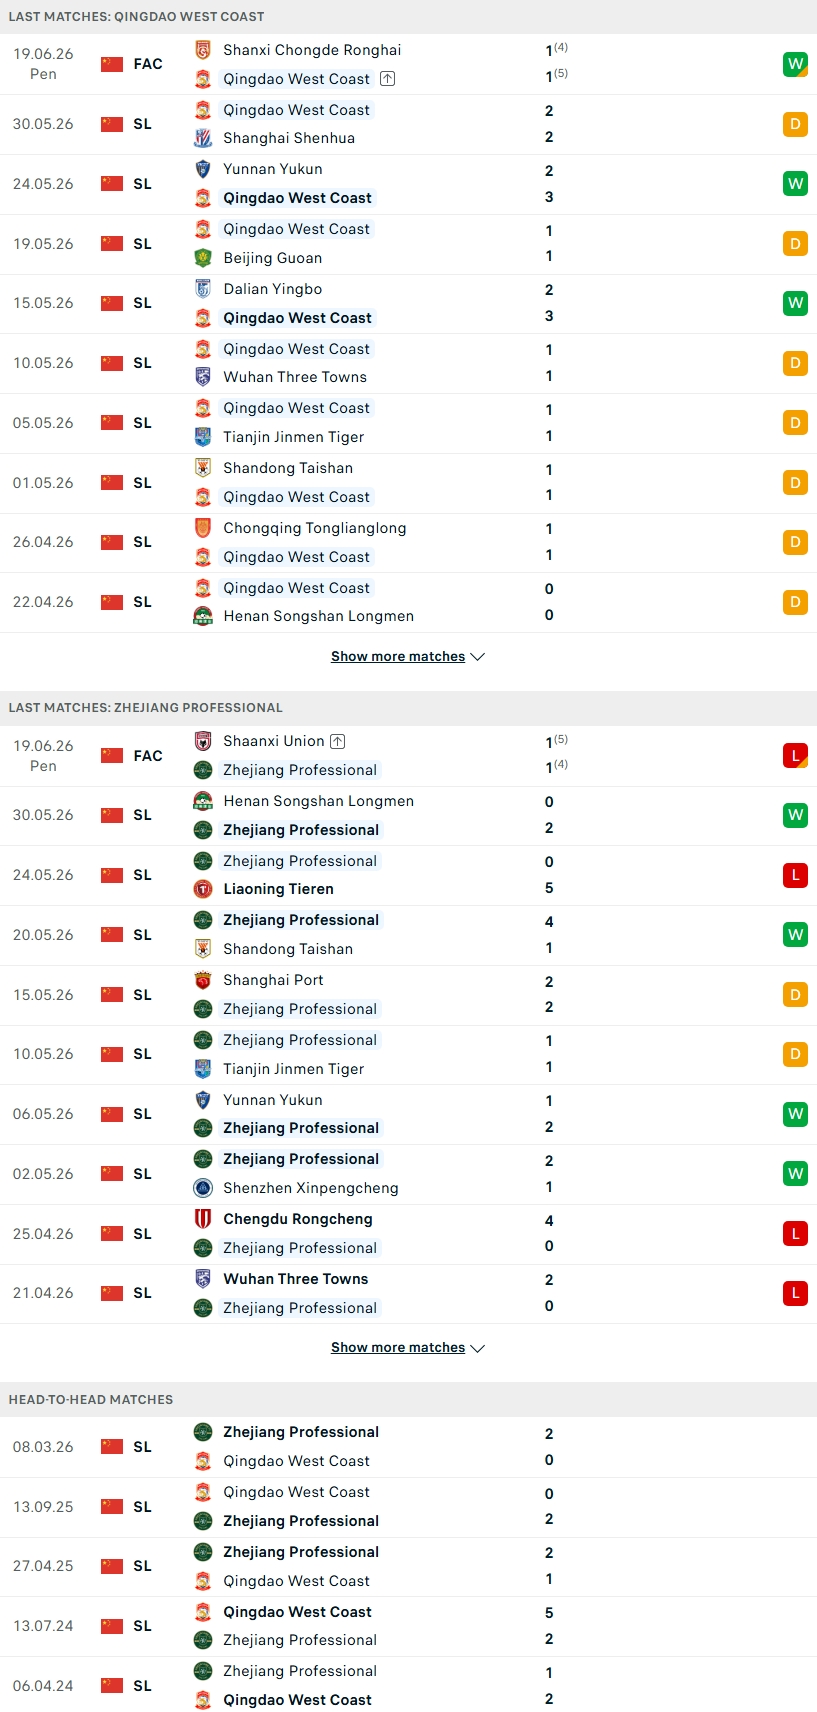Click the Shanghai Port team crest
This screenshot has width=817, height=1712.
pyautogui.click(x=203, y=980)
